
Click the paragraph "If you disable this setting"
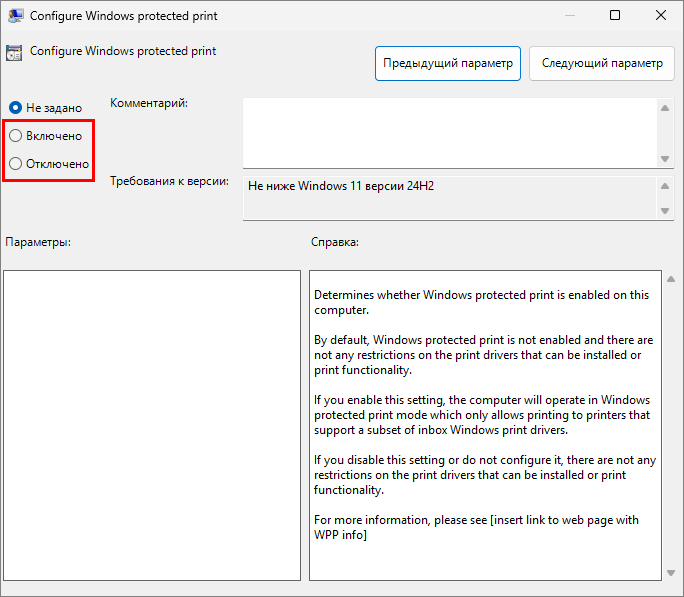(x=485, y=475)
